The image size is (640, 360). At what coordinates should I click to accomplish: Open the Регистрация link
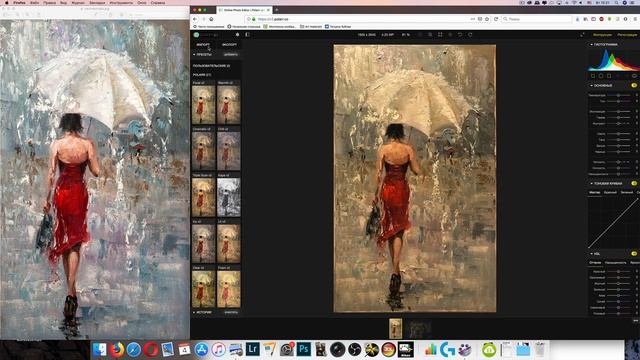(x=627, y=35)
